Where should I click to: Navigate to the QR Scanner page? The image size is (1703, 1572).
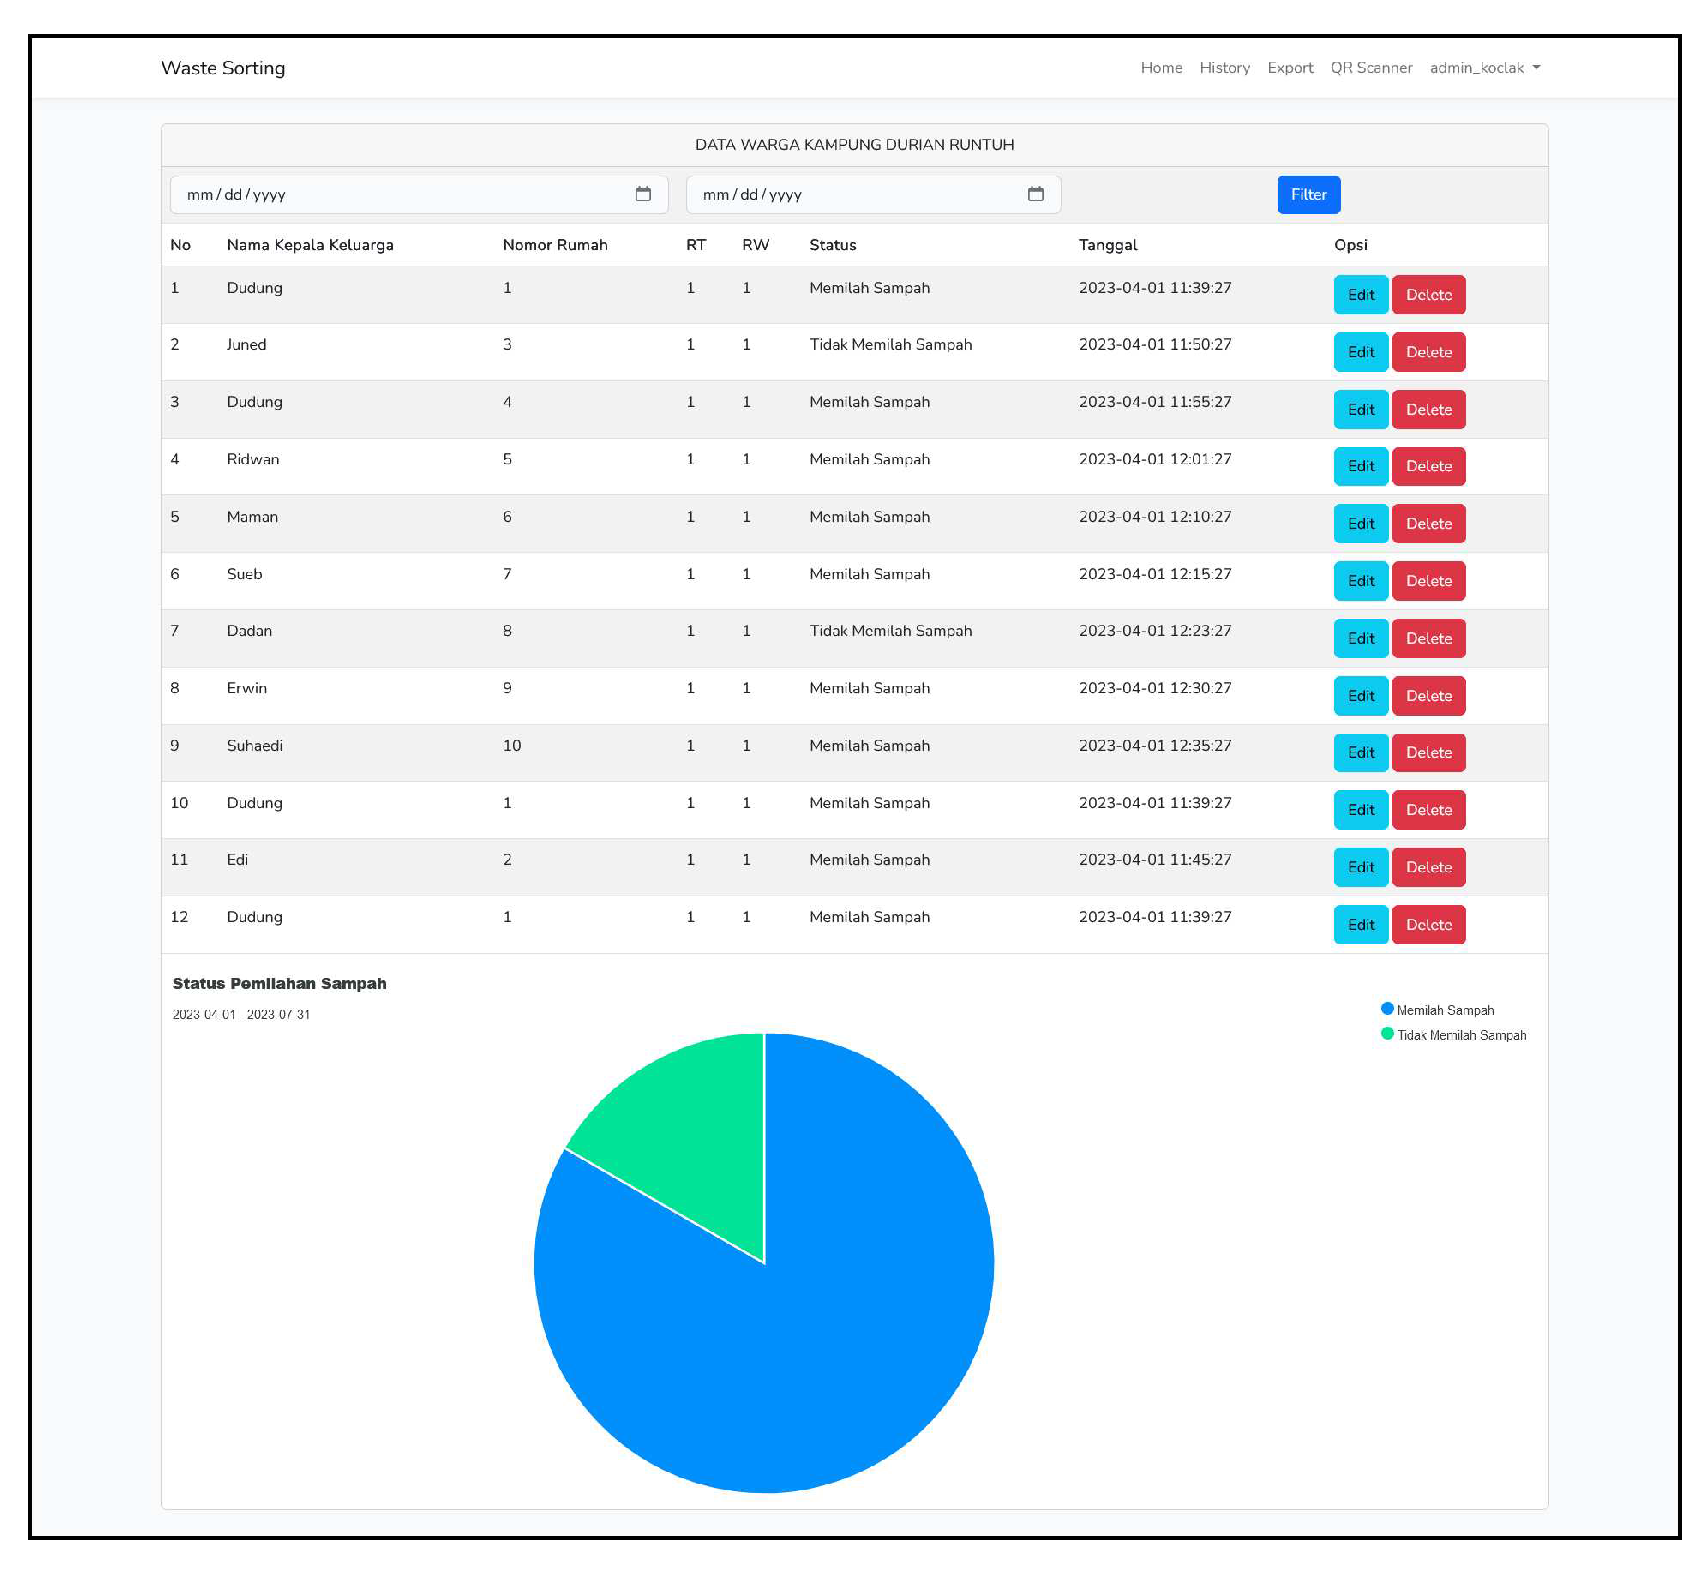pyautogui.click(x=1371, y=68)
